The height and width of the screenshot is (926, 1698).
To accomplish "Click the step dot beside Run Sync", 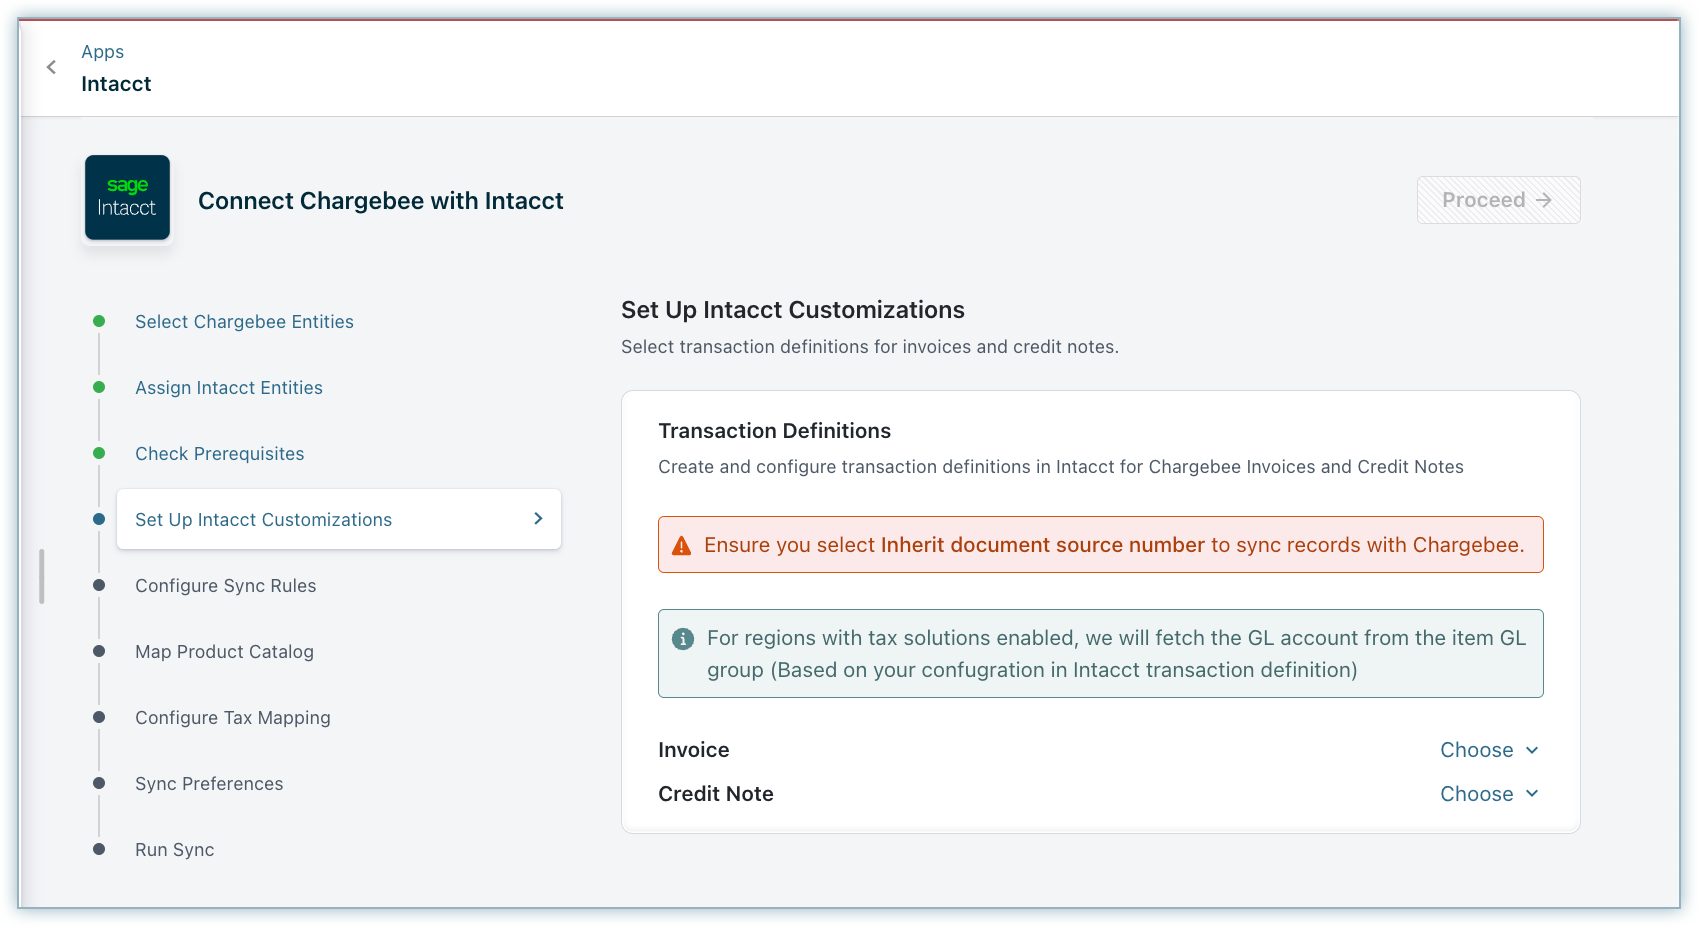I will [99, 849].
